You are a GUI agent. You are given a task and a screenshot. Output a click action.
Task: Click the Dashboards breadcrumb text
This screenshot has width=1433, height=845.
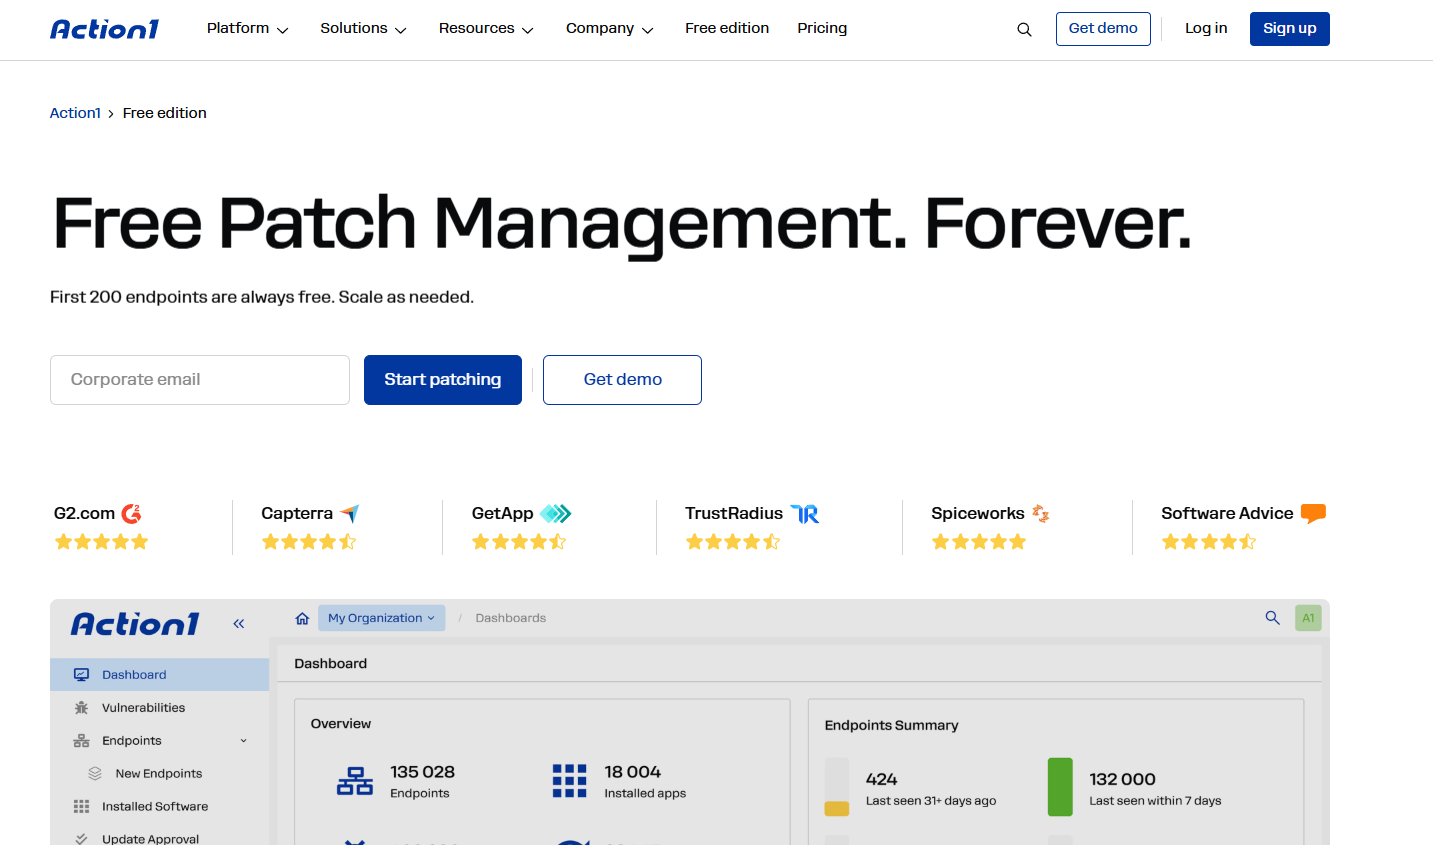511,618
